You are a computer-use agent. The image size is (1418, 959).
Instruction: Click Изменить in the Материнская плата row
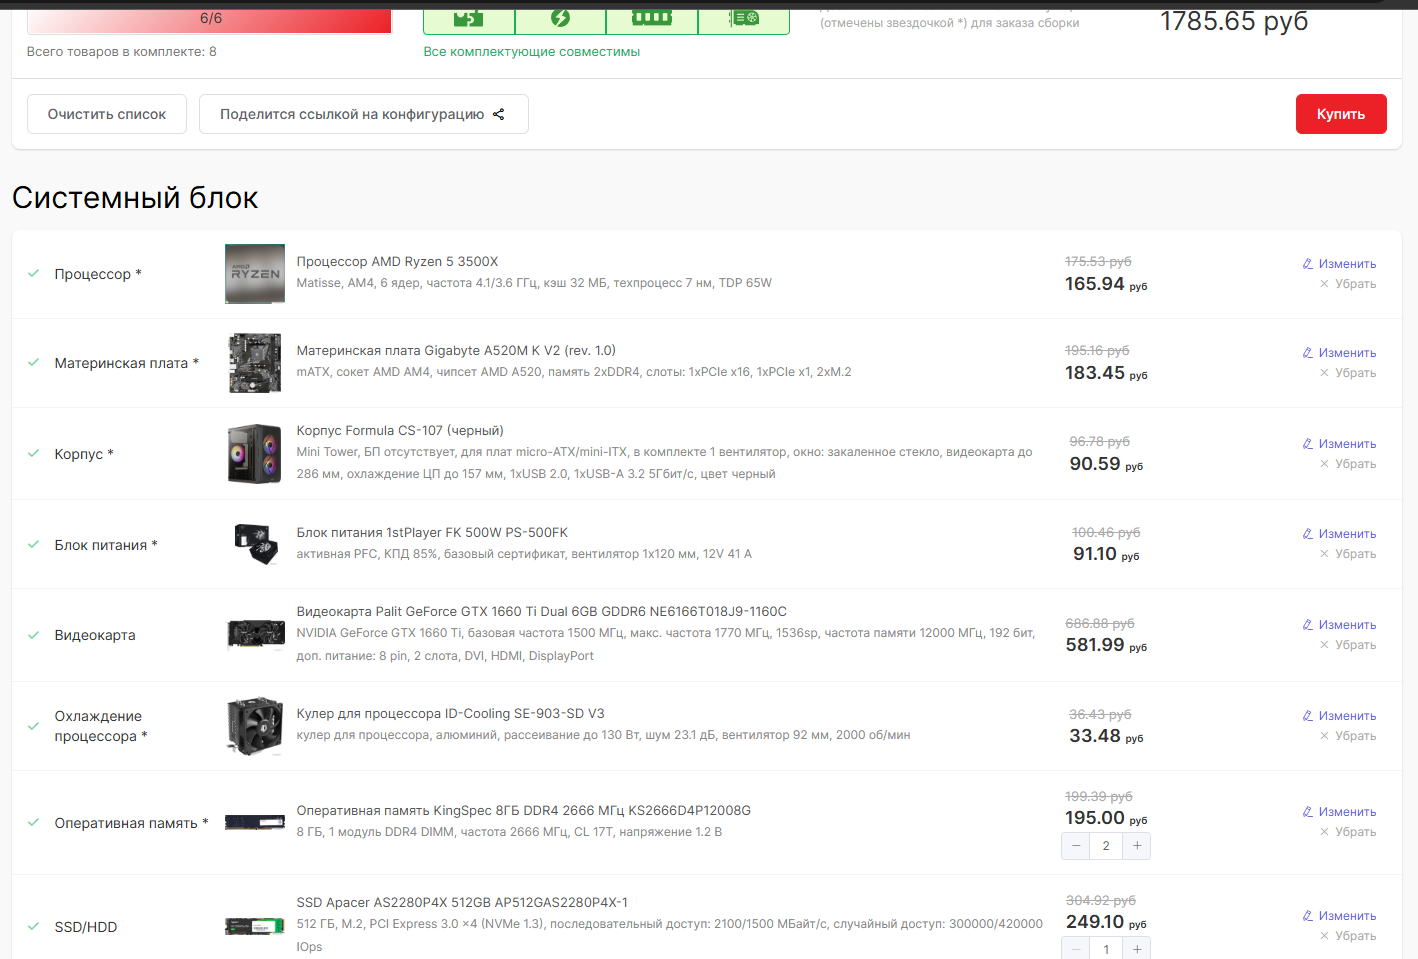1339,353
